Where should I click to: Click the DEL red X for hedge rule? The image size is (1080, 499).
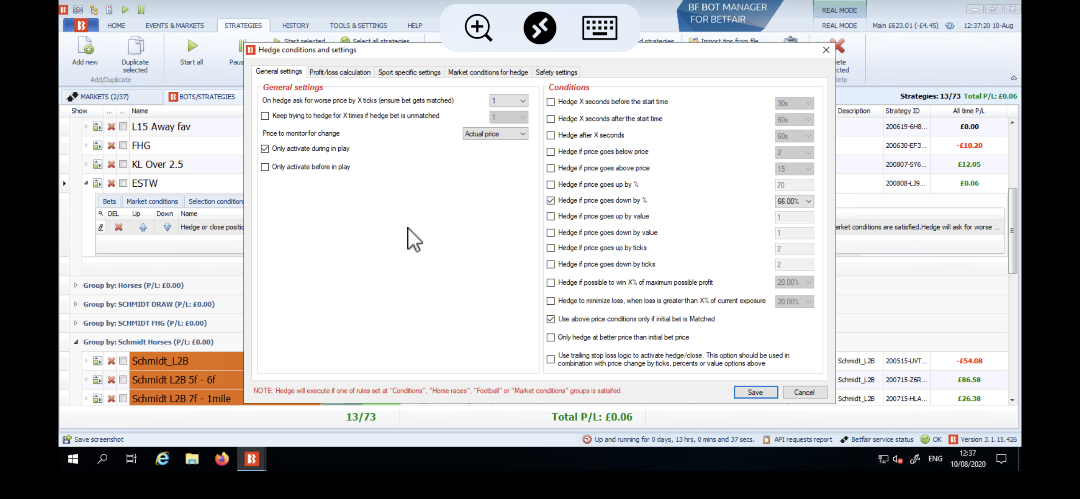pyautogui.click(x=118, y=227)
